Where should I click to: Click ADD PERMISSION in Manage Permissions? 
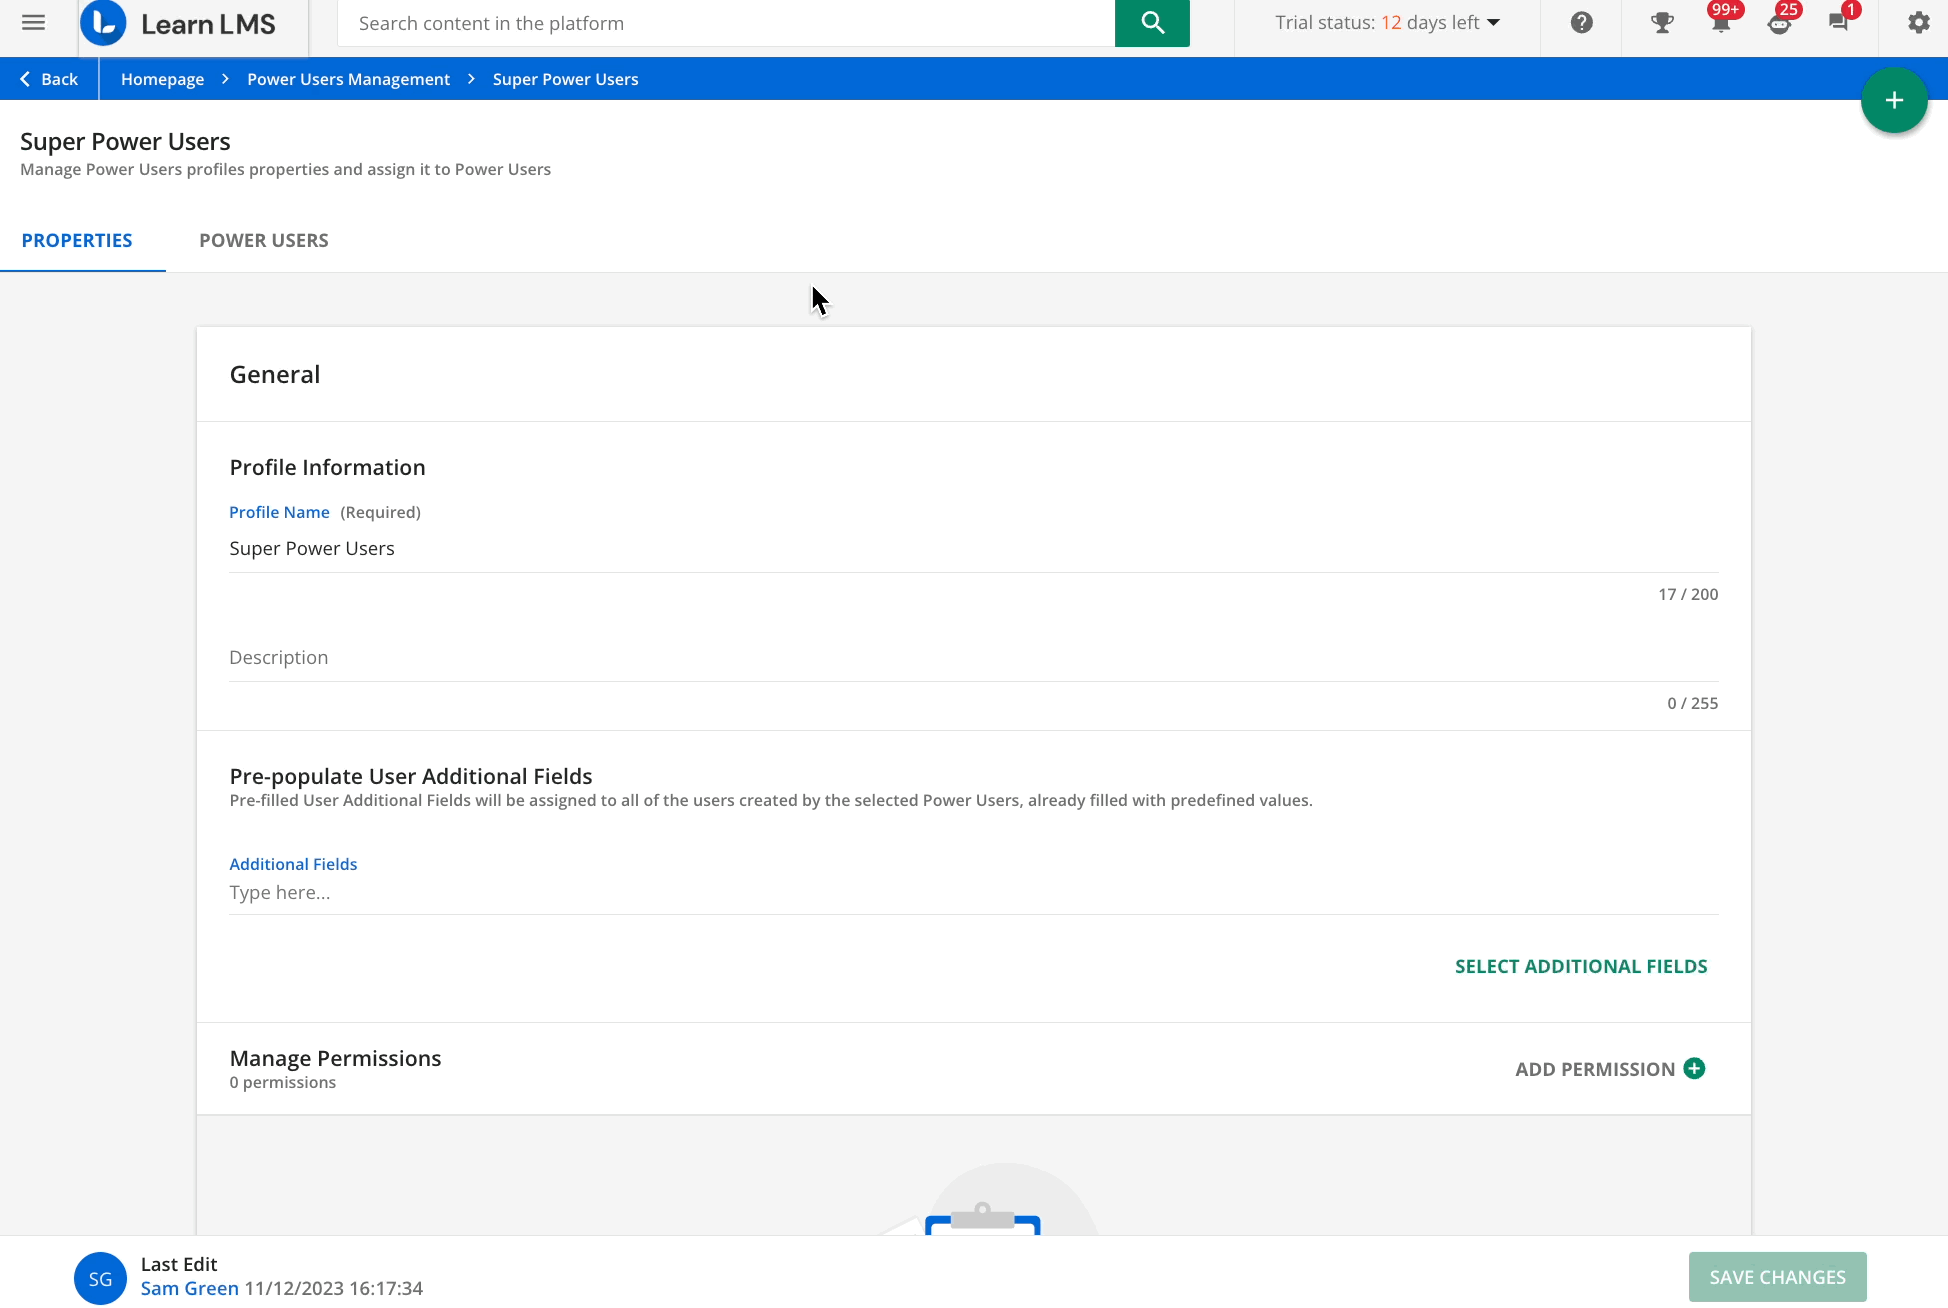pos(1608,1069)
